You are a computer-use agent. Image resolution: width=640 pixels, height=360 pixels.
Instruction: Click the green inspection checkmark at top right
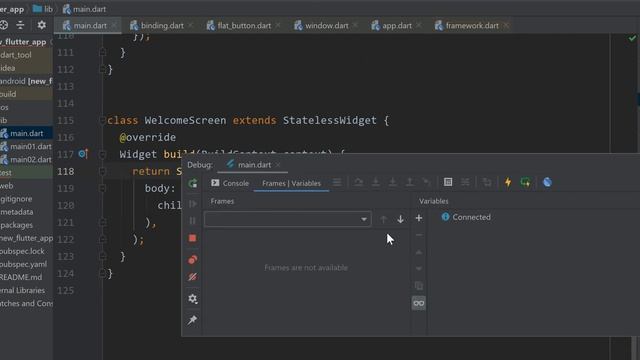pos(632,38)
